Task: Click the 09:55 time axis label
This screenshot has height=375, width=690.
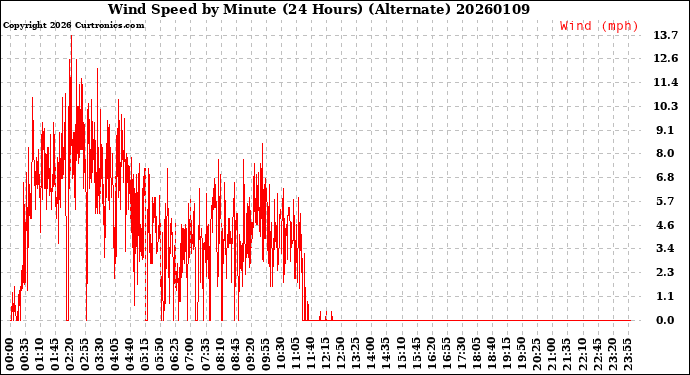Action: (265, 355)
